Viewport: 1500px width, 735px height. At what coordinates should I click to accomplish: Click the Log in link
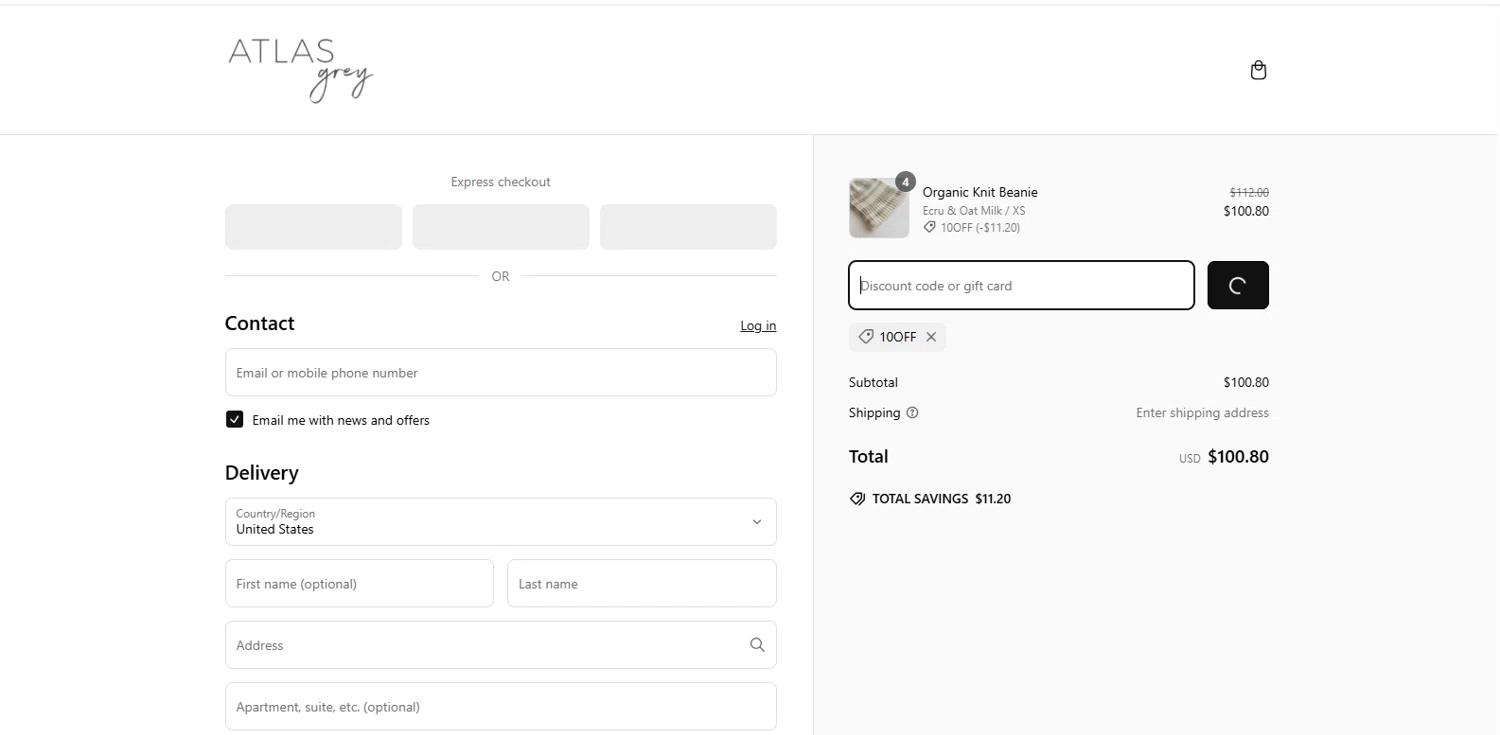coord(758,326)
